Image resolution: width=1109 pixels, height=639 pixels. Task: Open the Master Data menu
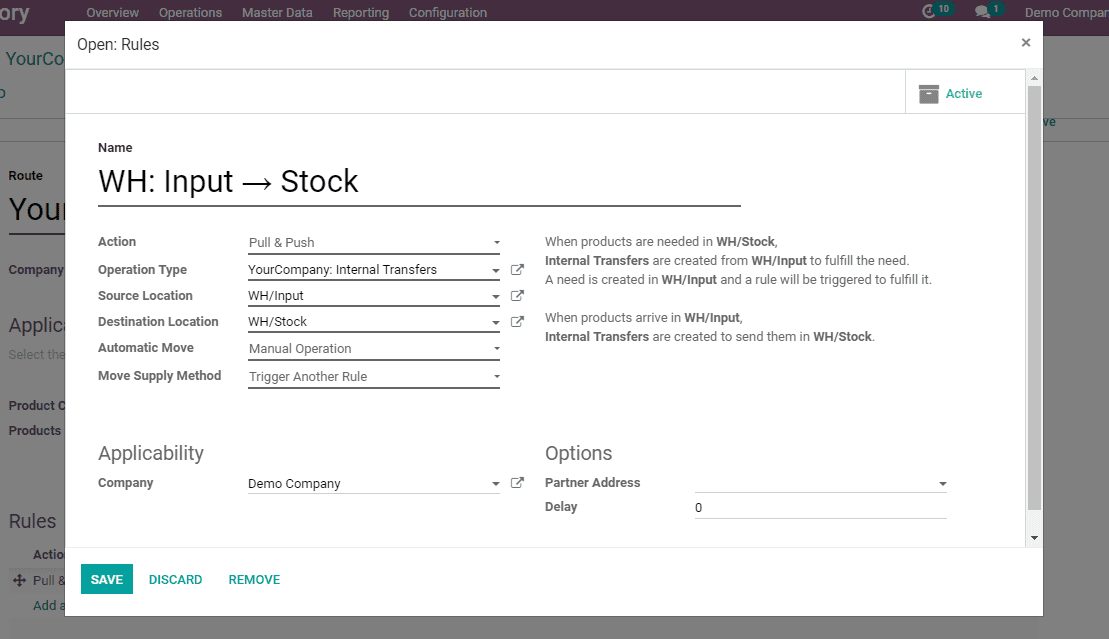tap(277, 13)
